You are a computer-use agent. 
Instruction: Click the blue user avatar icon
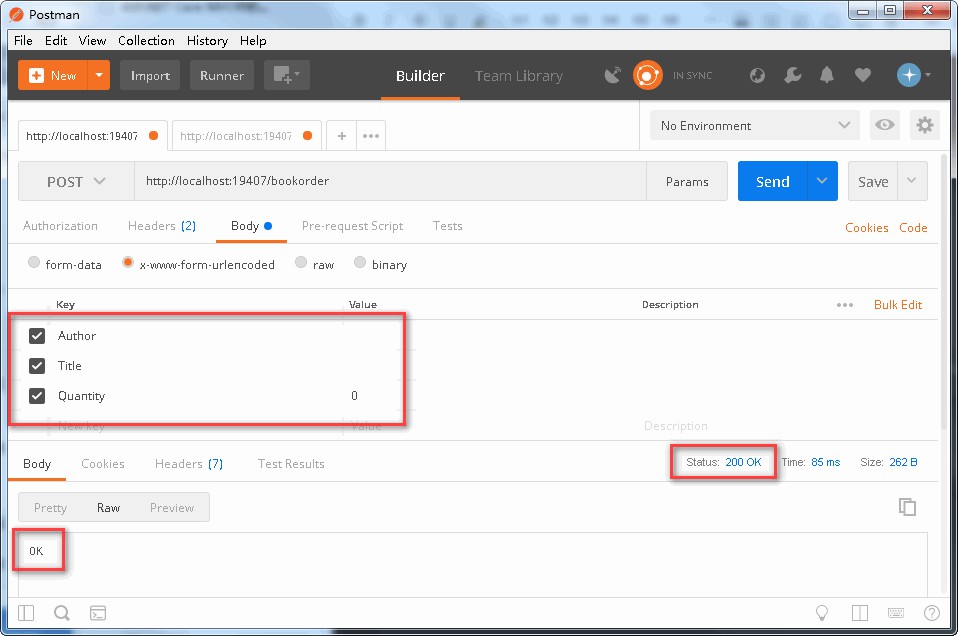(x=909, y=75)
